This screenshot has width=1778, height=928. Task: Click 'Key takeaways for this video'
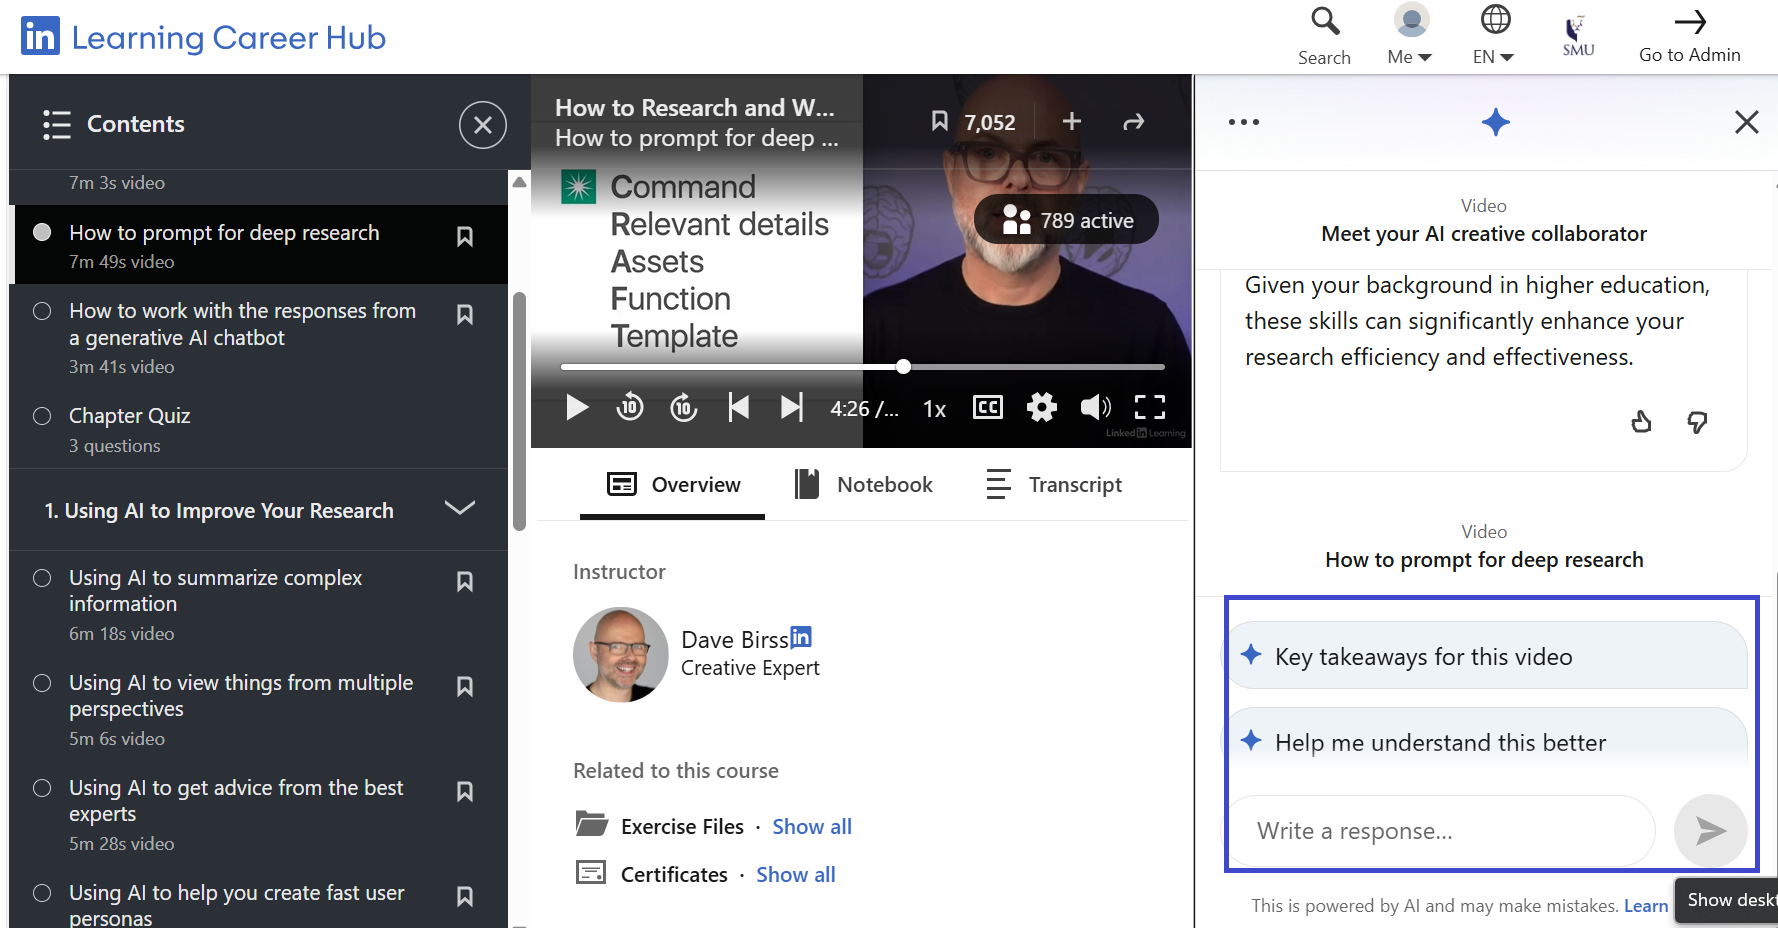[x=1423, y=657]
